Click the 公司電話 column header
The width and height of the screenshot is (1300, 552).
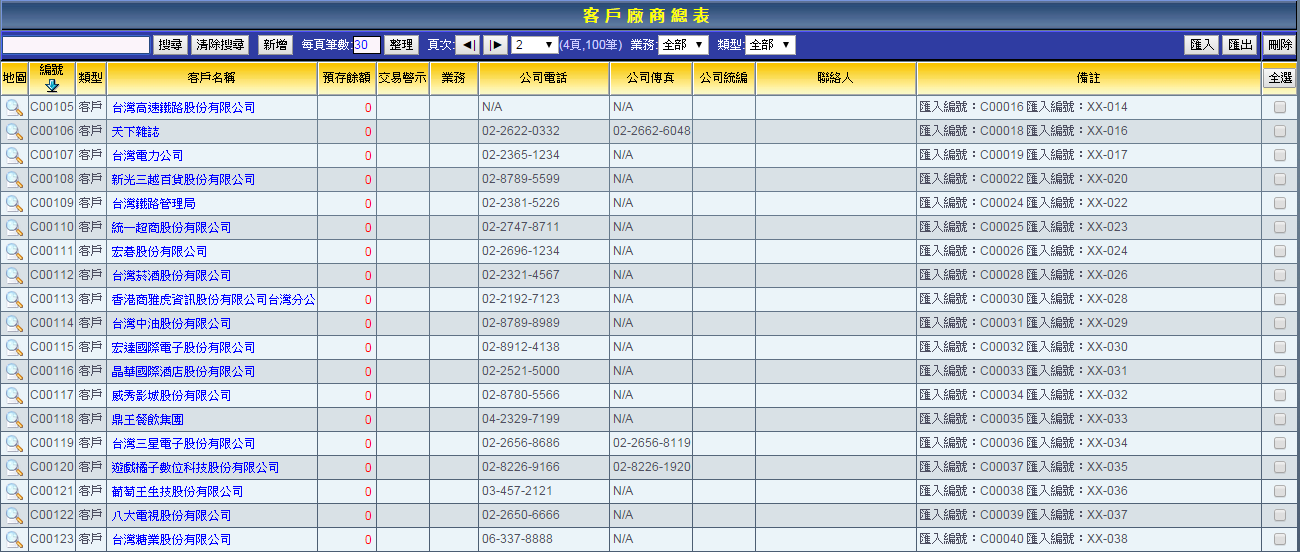(543, 78)
